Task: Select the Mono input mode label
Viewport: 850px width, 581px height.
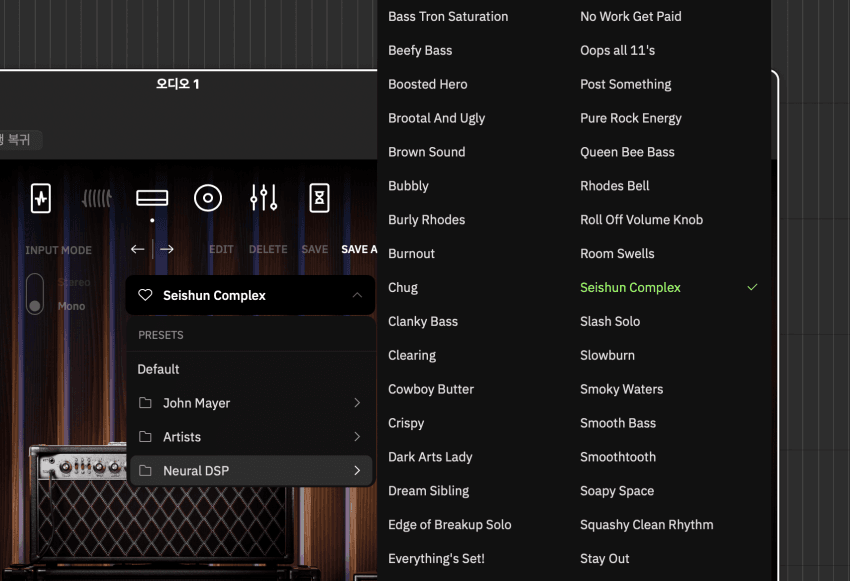Action: coord(71,306)
